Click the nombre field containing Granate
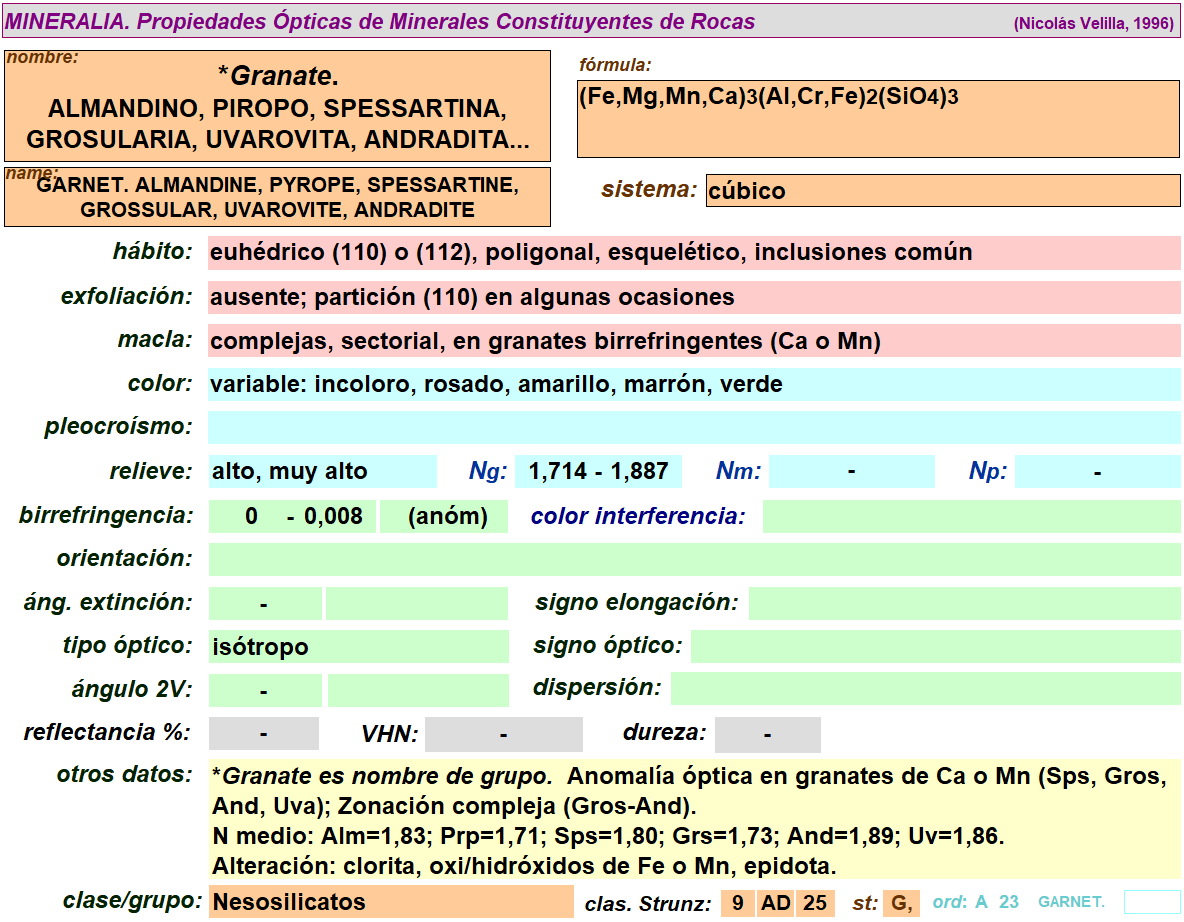This screenshot has height=922, width=1184. 277,106
